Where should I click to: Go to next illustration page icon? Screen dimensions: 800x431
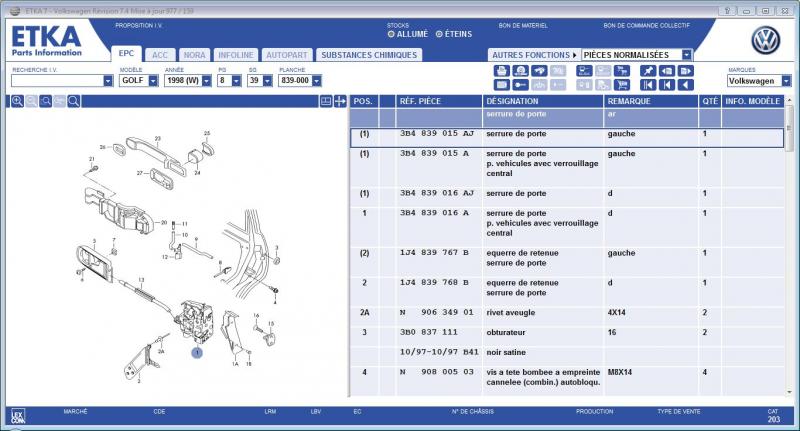coord(686,70)
